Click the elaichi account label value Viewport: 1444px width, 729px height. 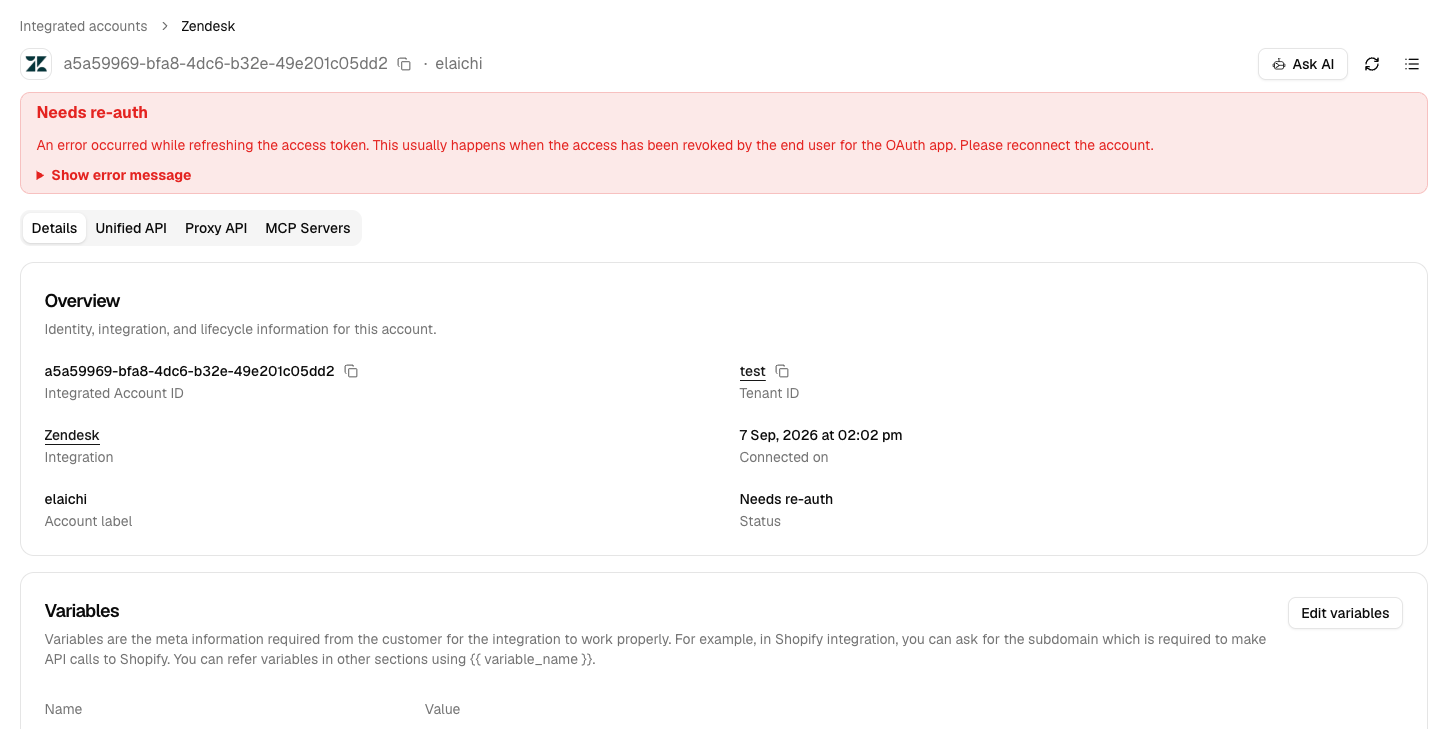[x=66, y=499]
